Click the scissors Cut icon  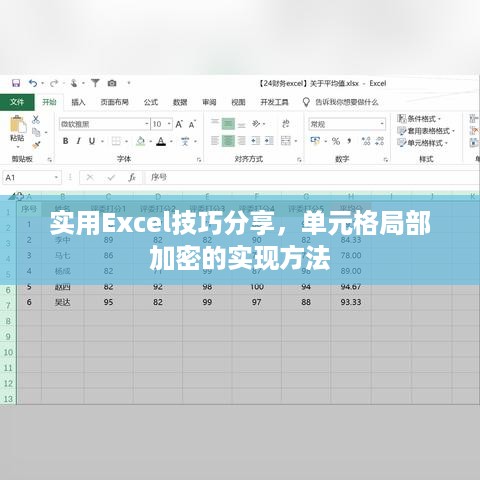[36, 119]
